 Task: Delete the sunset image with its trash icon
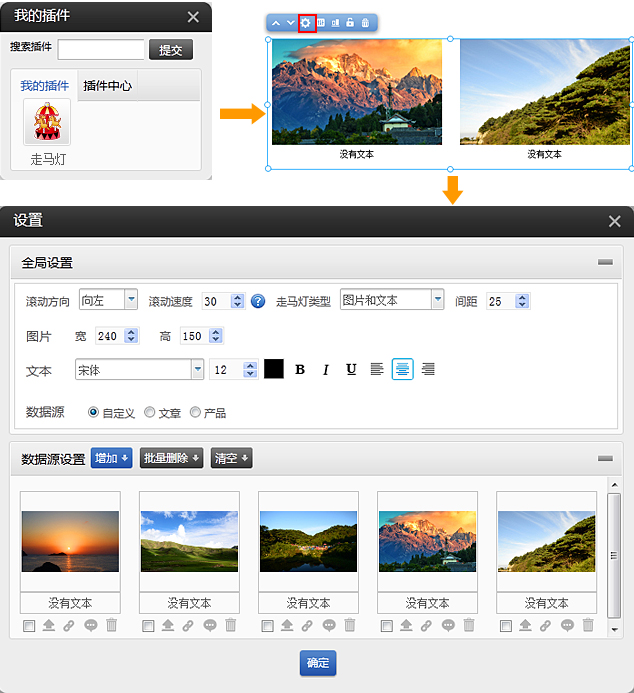(111, 625)
